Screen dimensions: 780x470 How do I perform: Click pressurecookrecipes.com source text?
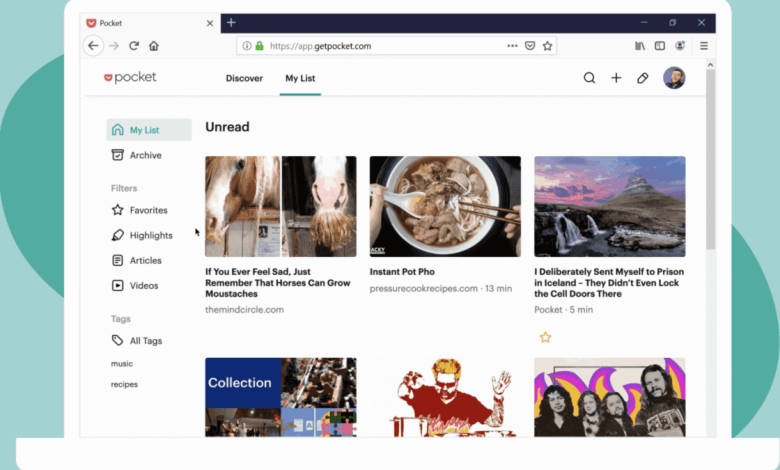click(423, 288)
